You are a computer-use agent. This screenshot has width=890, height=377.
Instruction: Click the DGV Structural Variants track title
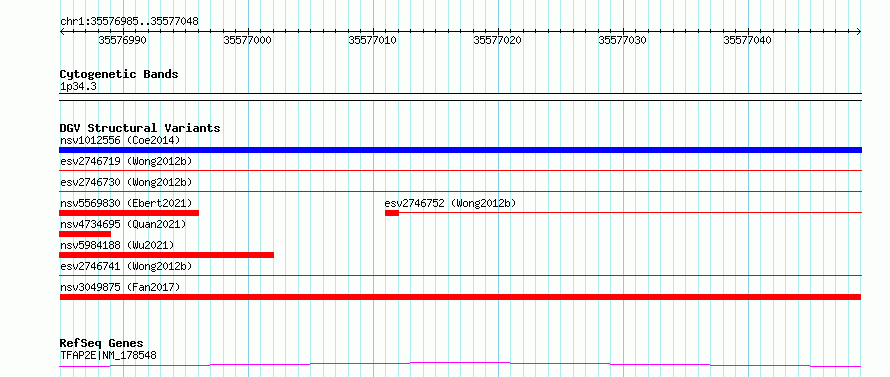[140, 128]
